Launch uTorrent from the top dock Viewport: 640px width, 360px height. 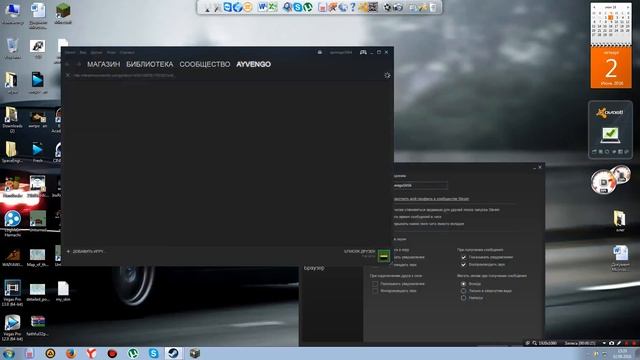tap(308, 7)
